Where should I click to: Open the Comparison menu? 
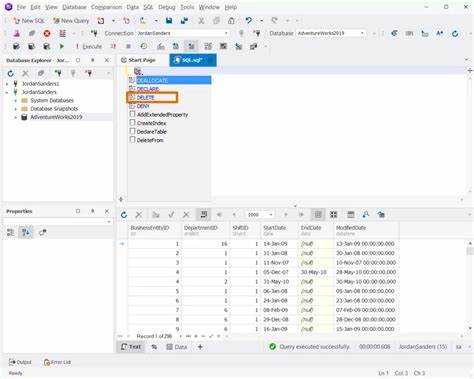(x=106, y=7)
